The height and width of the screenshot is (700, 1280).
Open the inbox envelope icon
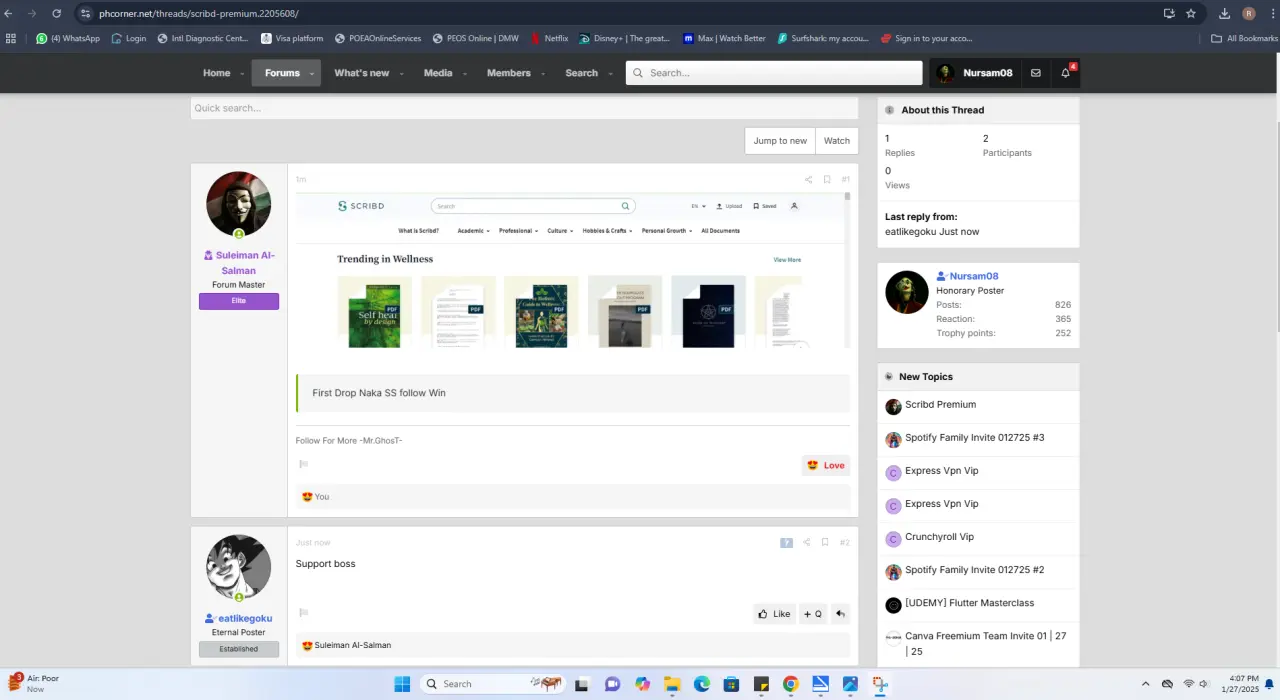click(x=1035, y=73)
